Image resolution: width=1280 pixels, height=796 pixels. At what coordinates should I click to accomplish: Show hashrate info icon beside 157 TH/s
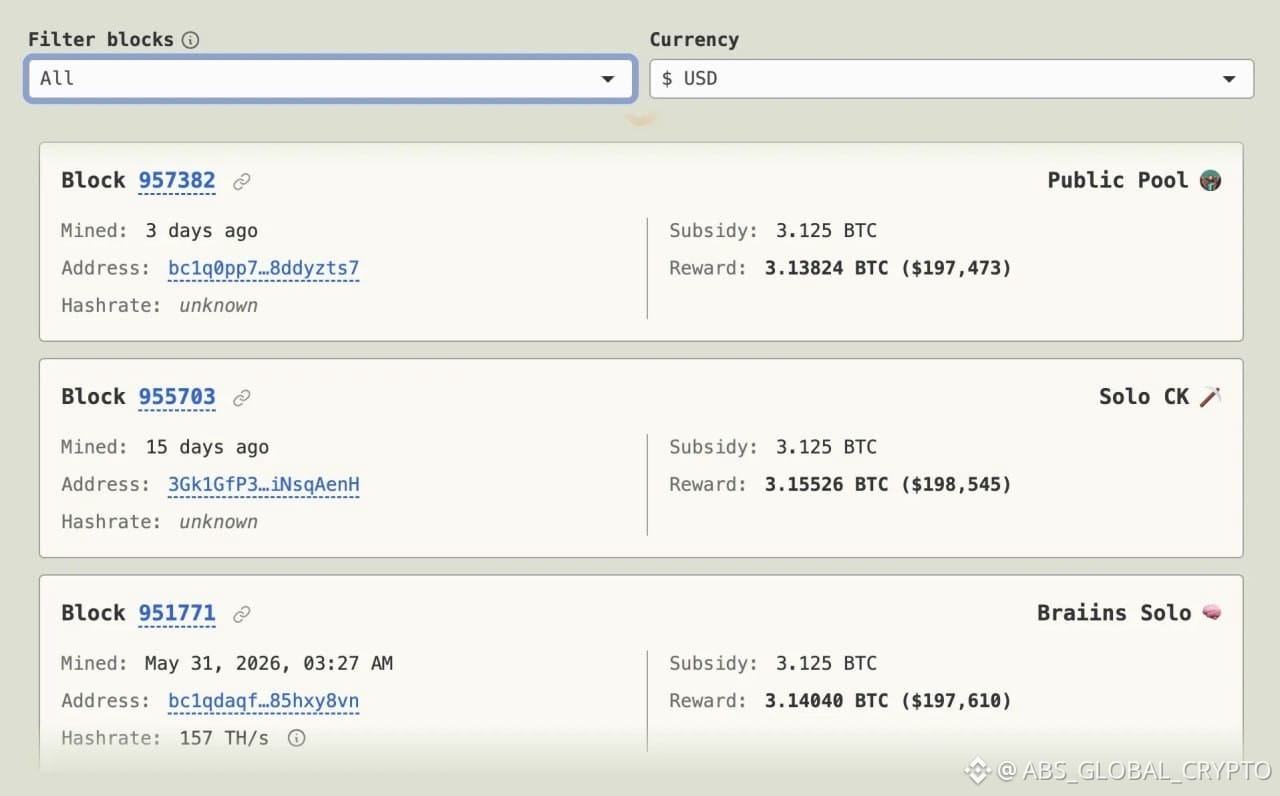pyautogui.click(x=296, y=738)
